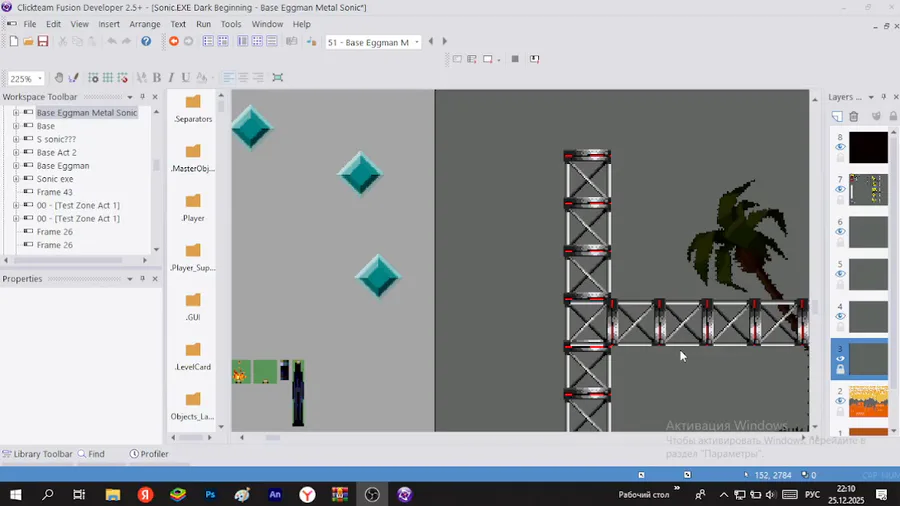Open Workspace Toolbar panel options arrow
The height and width of the screenshot is (506, 900).
click(130, 97)
